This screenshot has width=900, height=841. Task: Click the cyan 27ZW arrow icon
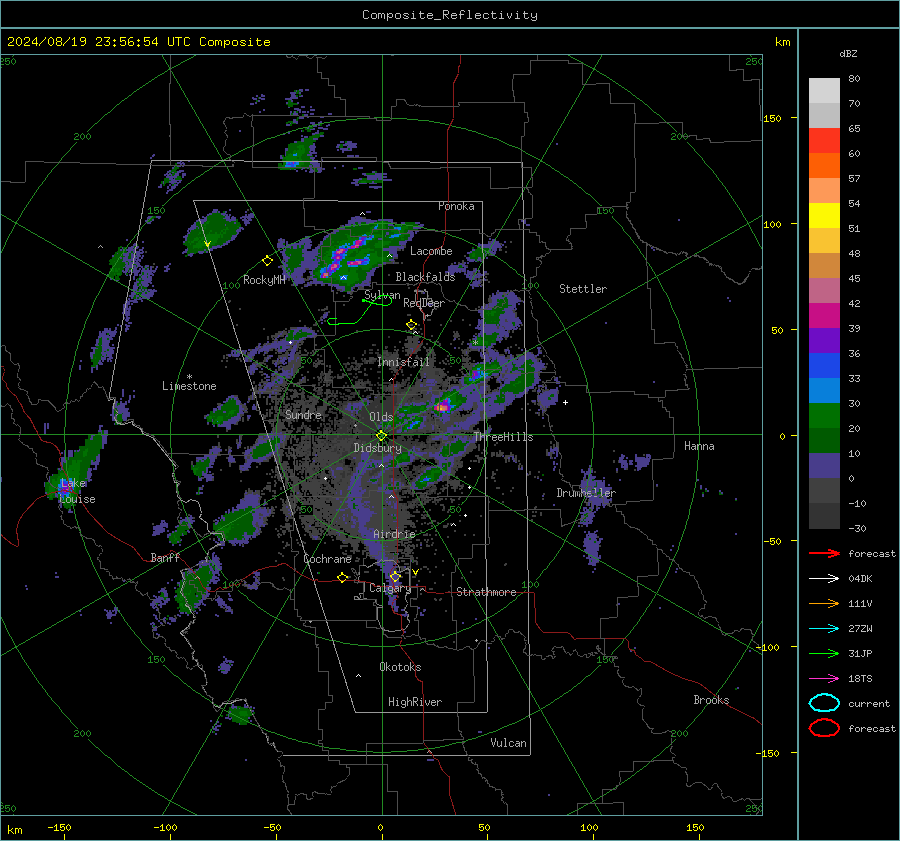pyautogui.click(x=824, y=629)
